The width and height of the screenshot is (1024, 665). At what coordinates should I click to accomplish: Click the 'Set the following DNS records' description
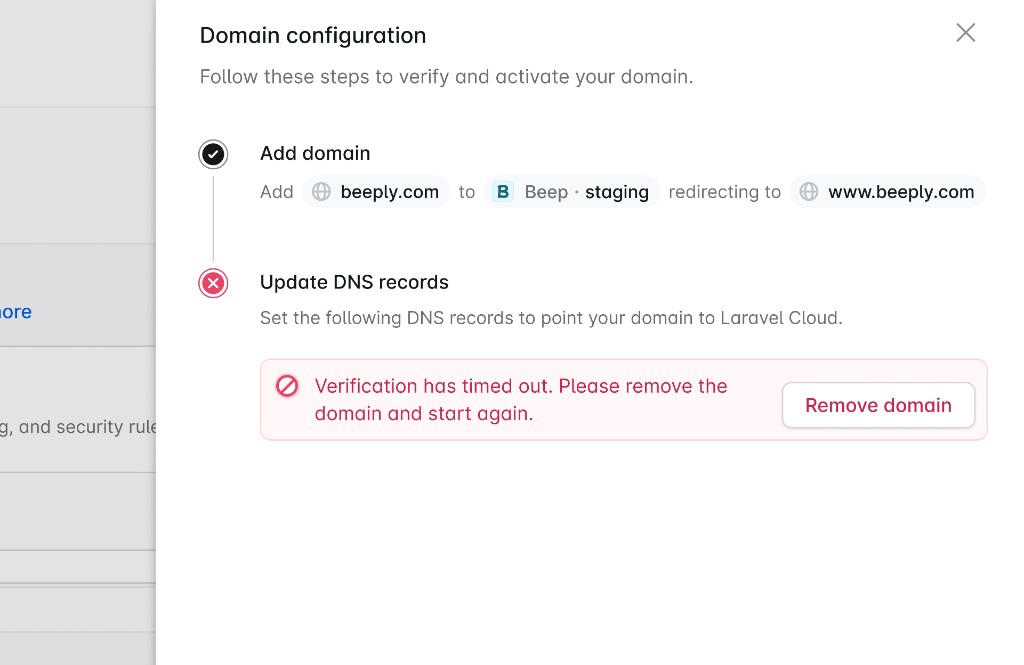[551, 318]
